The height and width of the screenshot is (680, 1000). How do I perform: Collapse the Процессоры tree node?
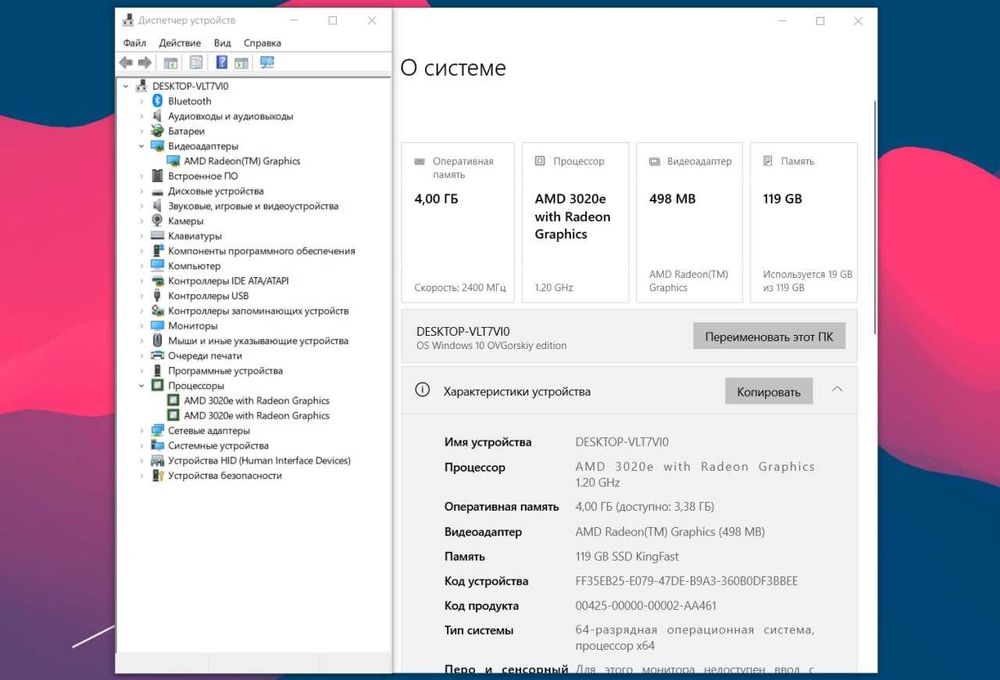(142, 385)
